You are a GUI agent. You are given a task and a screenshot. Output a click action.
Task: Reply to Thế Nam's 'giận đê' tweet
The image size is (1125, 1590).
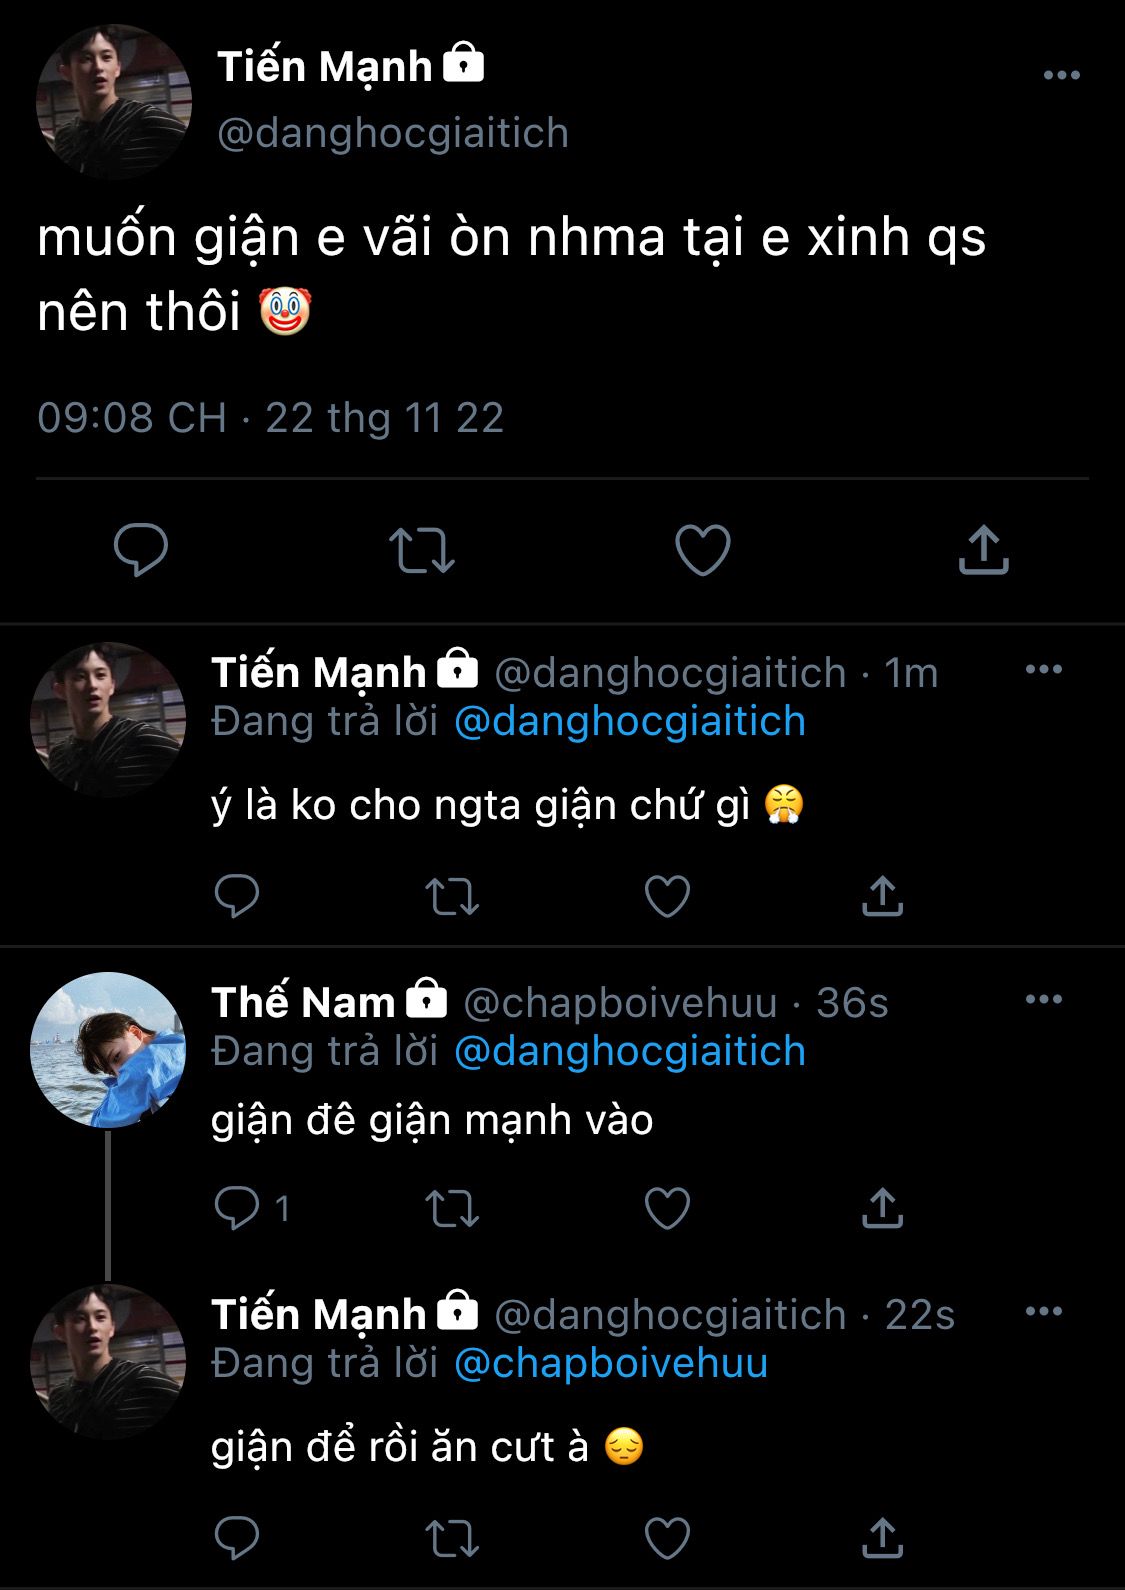[x=237, y=1208]
